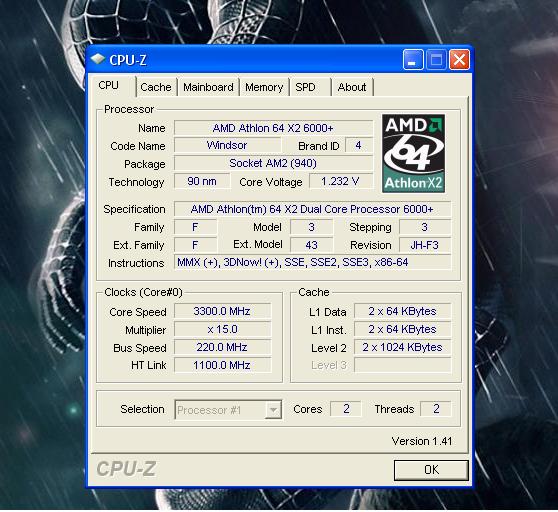The width and height of the screenshot is (558, 512).
Task: Click the OK button
Action: coord(431,470)
